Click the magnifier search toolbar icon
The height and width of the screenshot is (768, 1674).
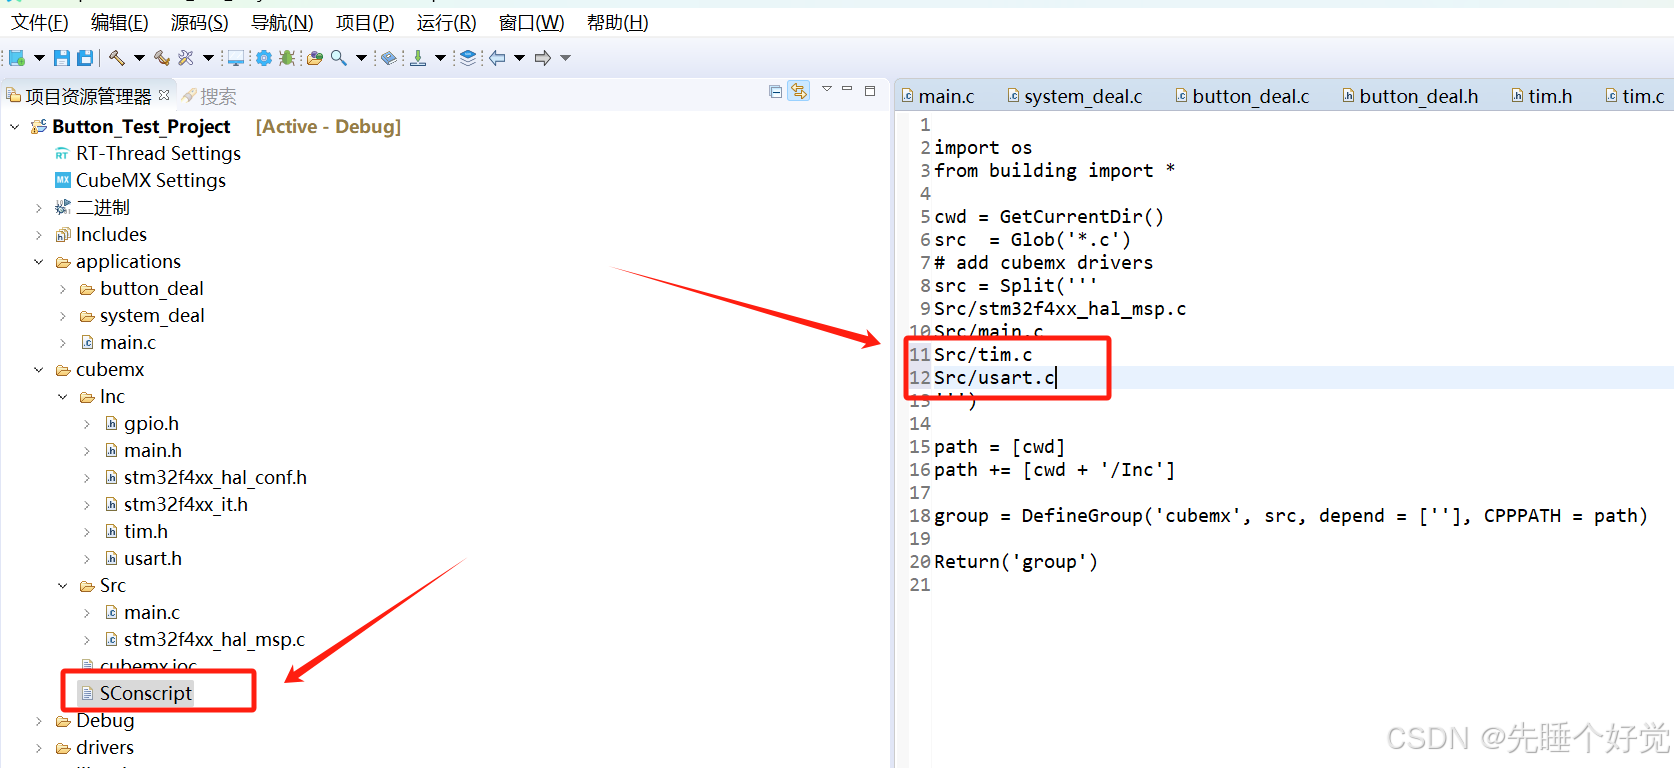[339, 58]
